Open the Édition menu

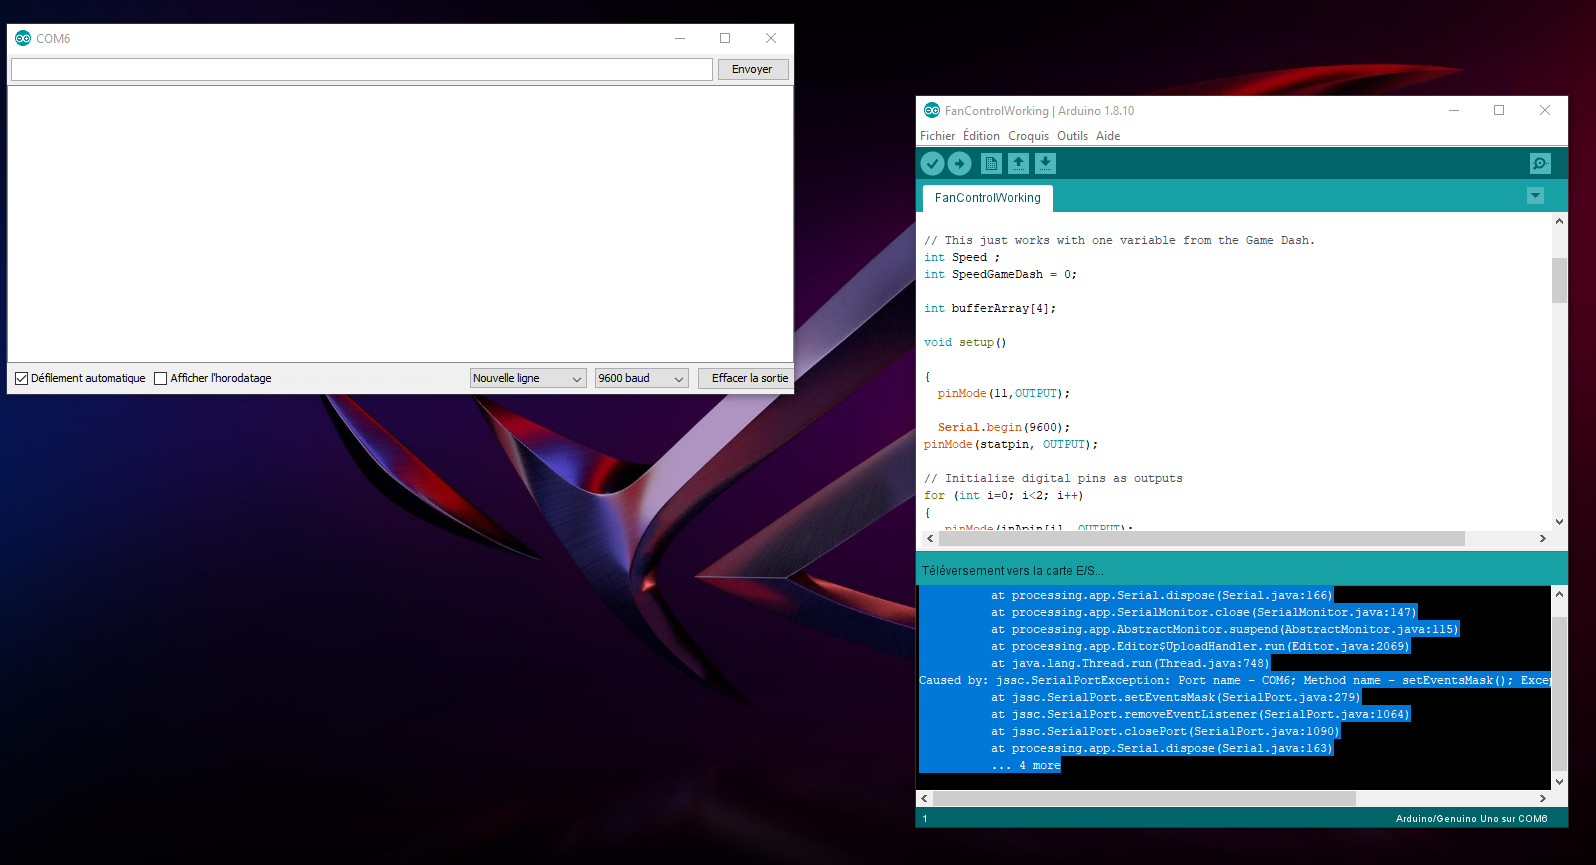(x=981, y=136)
